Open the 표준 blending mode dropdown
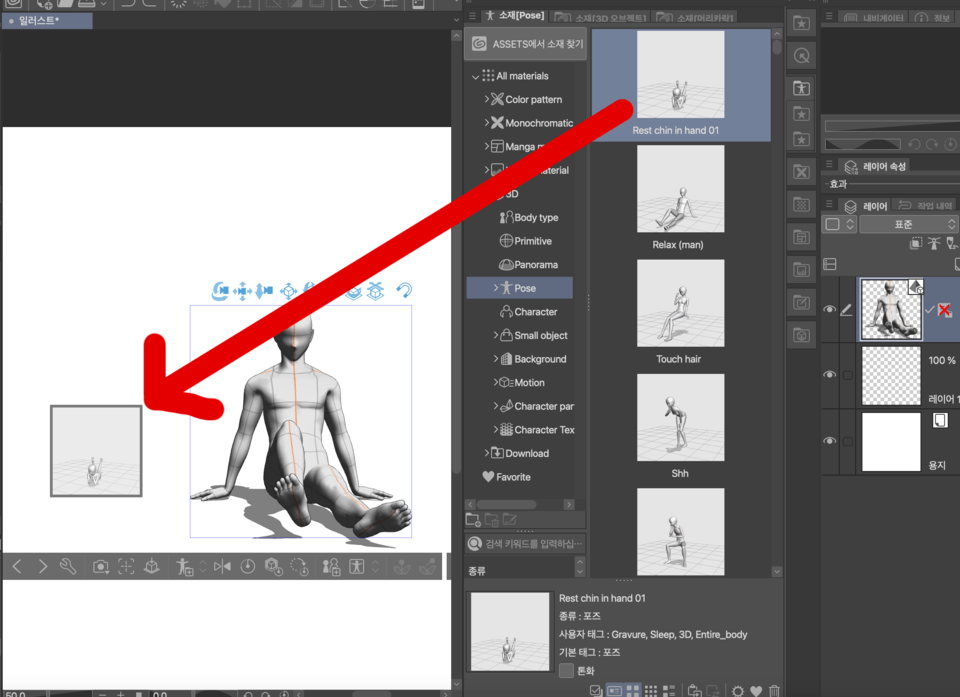Viewport: 960px width, 697px height. click(909, 224)
